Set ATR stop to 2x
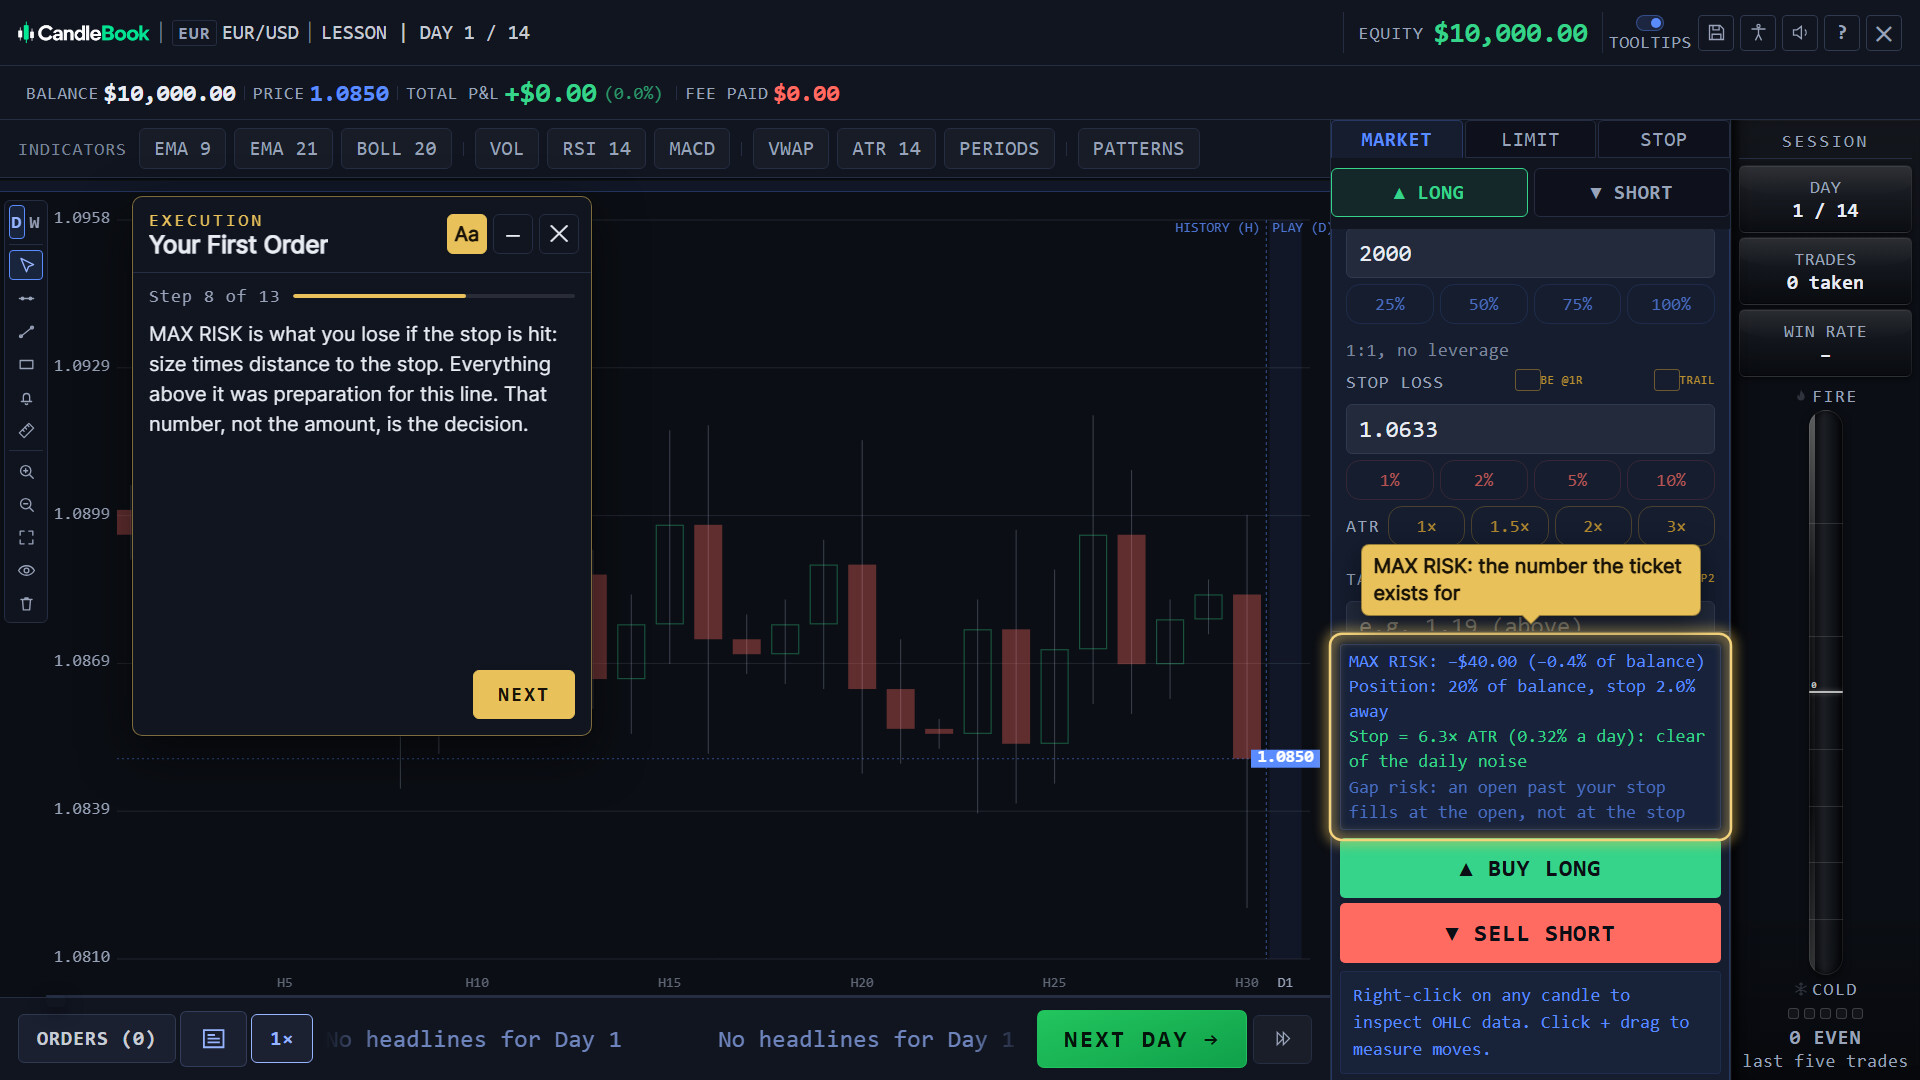The image size is (1920, 1080). click(x=1593, y=526)
